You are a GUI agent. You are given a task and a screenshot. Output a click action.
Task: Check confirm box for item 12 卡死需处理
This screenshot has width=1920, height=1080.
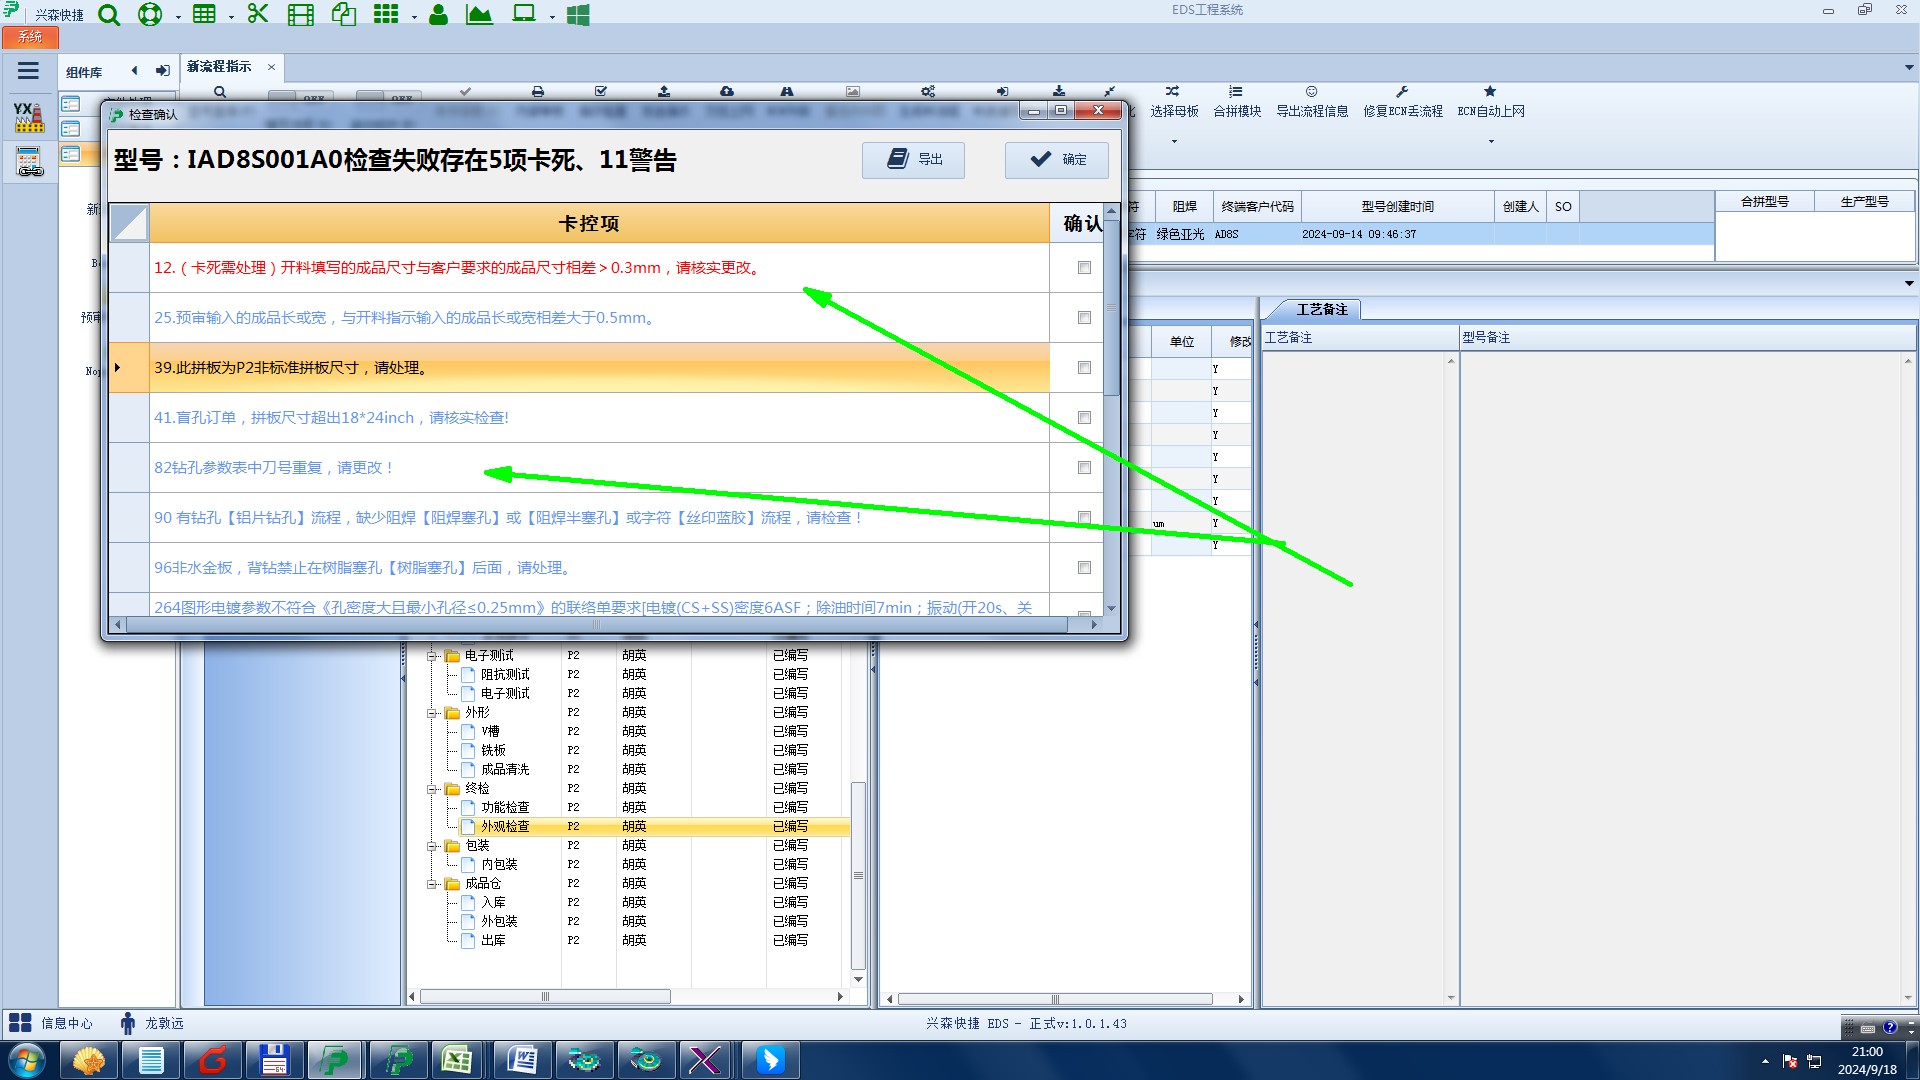point(1084,268)
